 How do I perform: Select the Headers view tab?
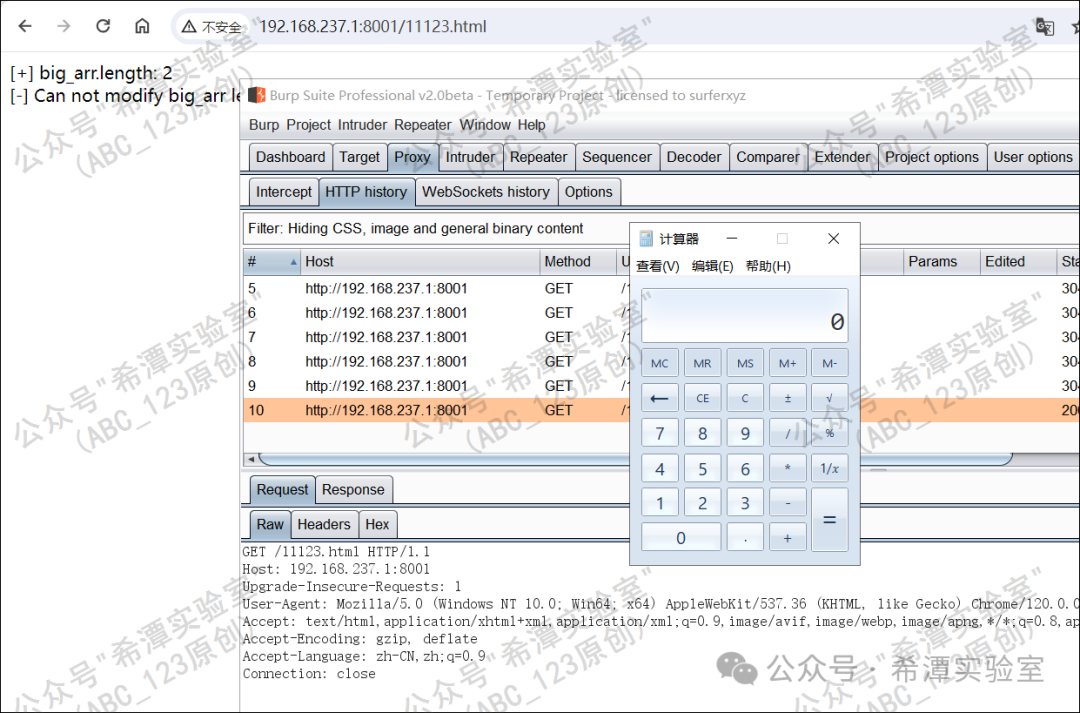pos(324,524)
